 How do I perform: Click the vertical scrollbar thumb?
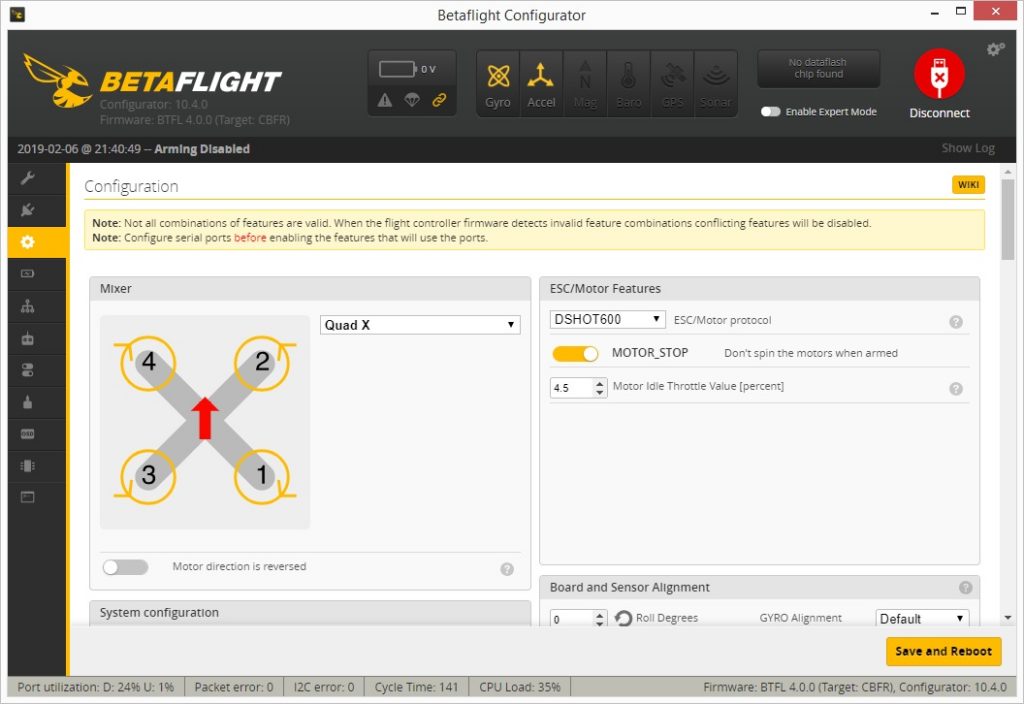1007,219
